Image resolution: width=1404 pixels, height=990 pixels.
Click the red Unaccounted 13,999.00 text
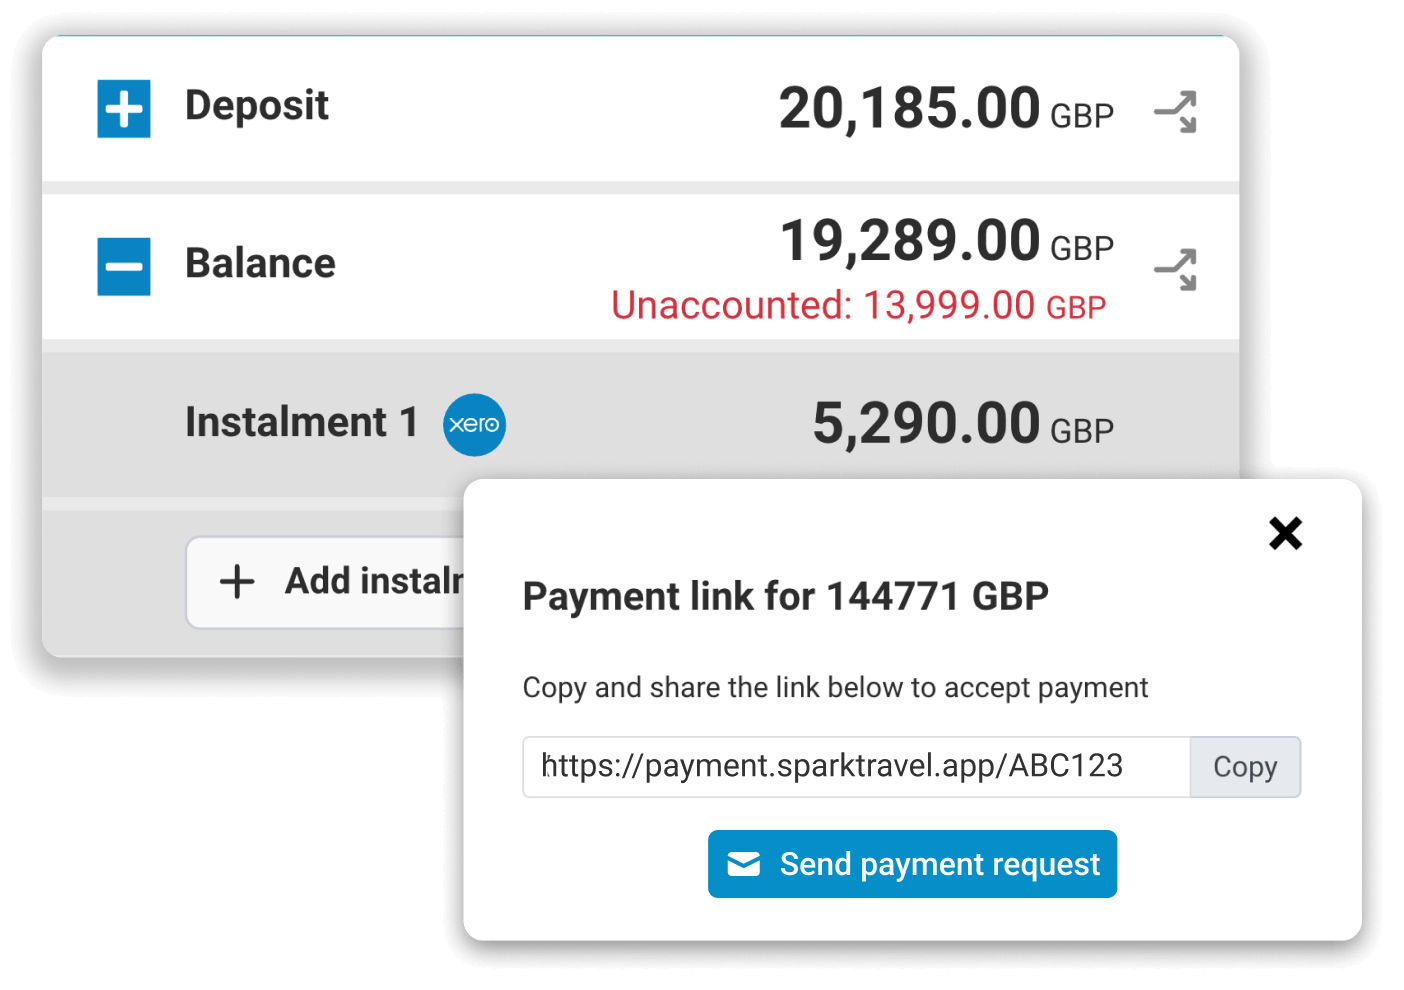858,305
